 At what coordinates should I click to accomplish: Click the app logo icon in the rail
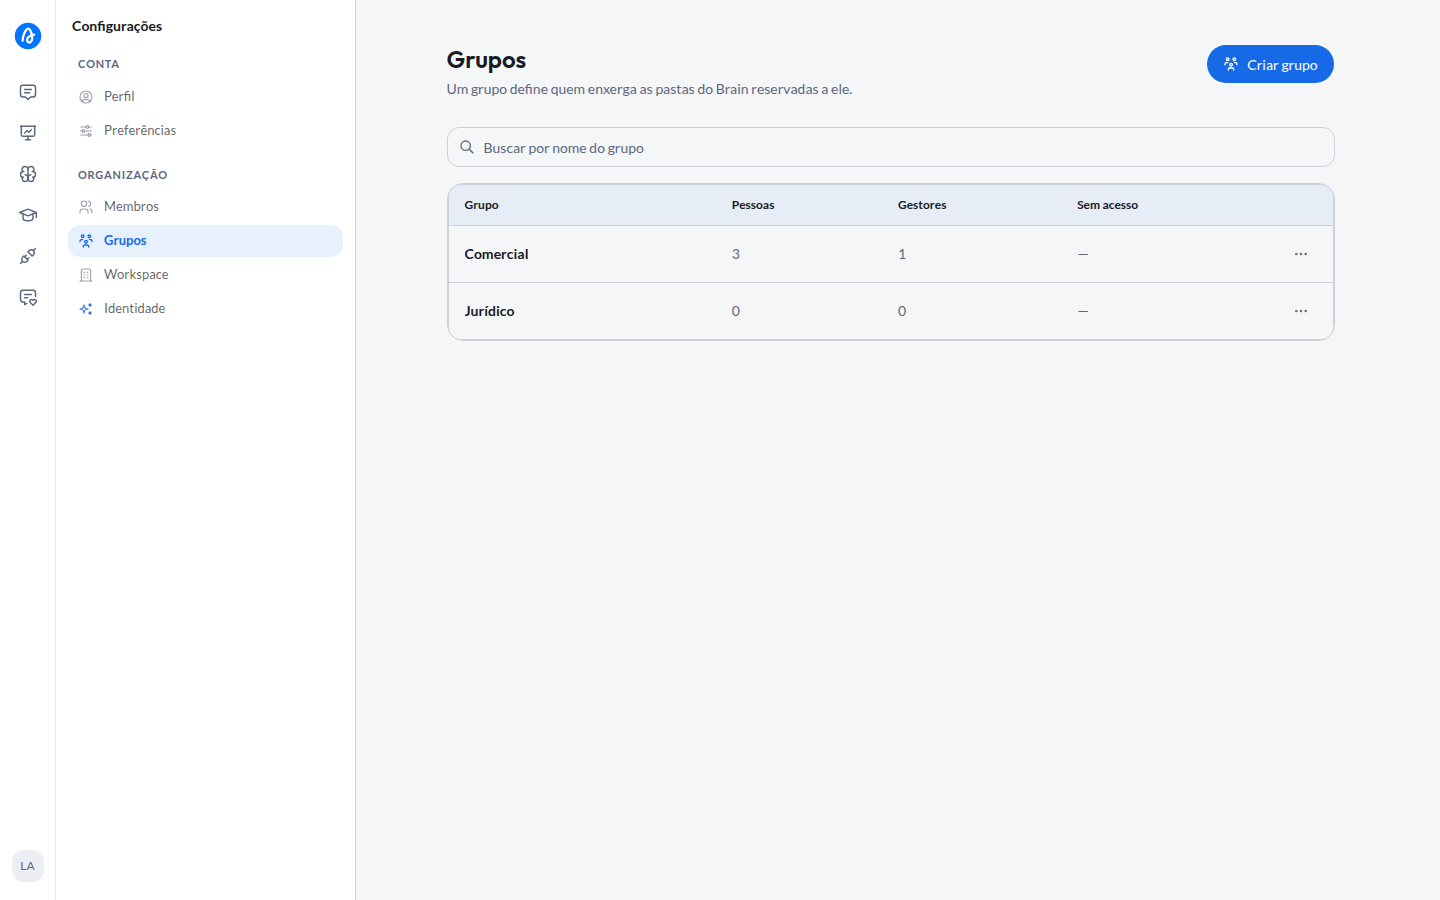coord(28,36)
